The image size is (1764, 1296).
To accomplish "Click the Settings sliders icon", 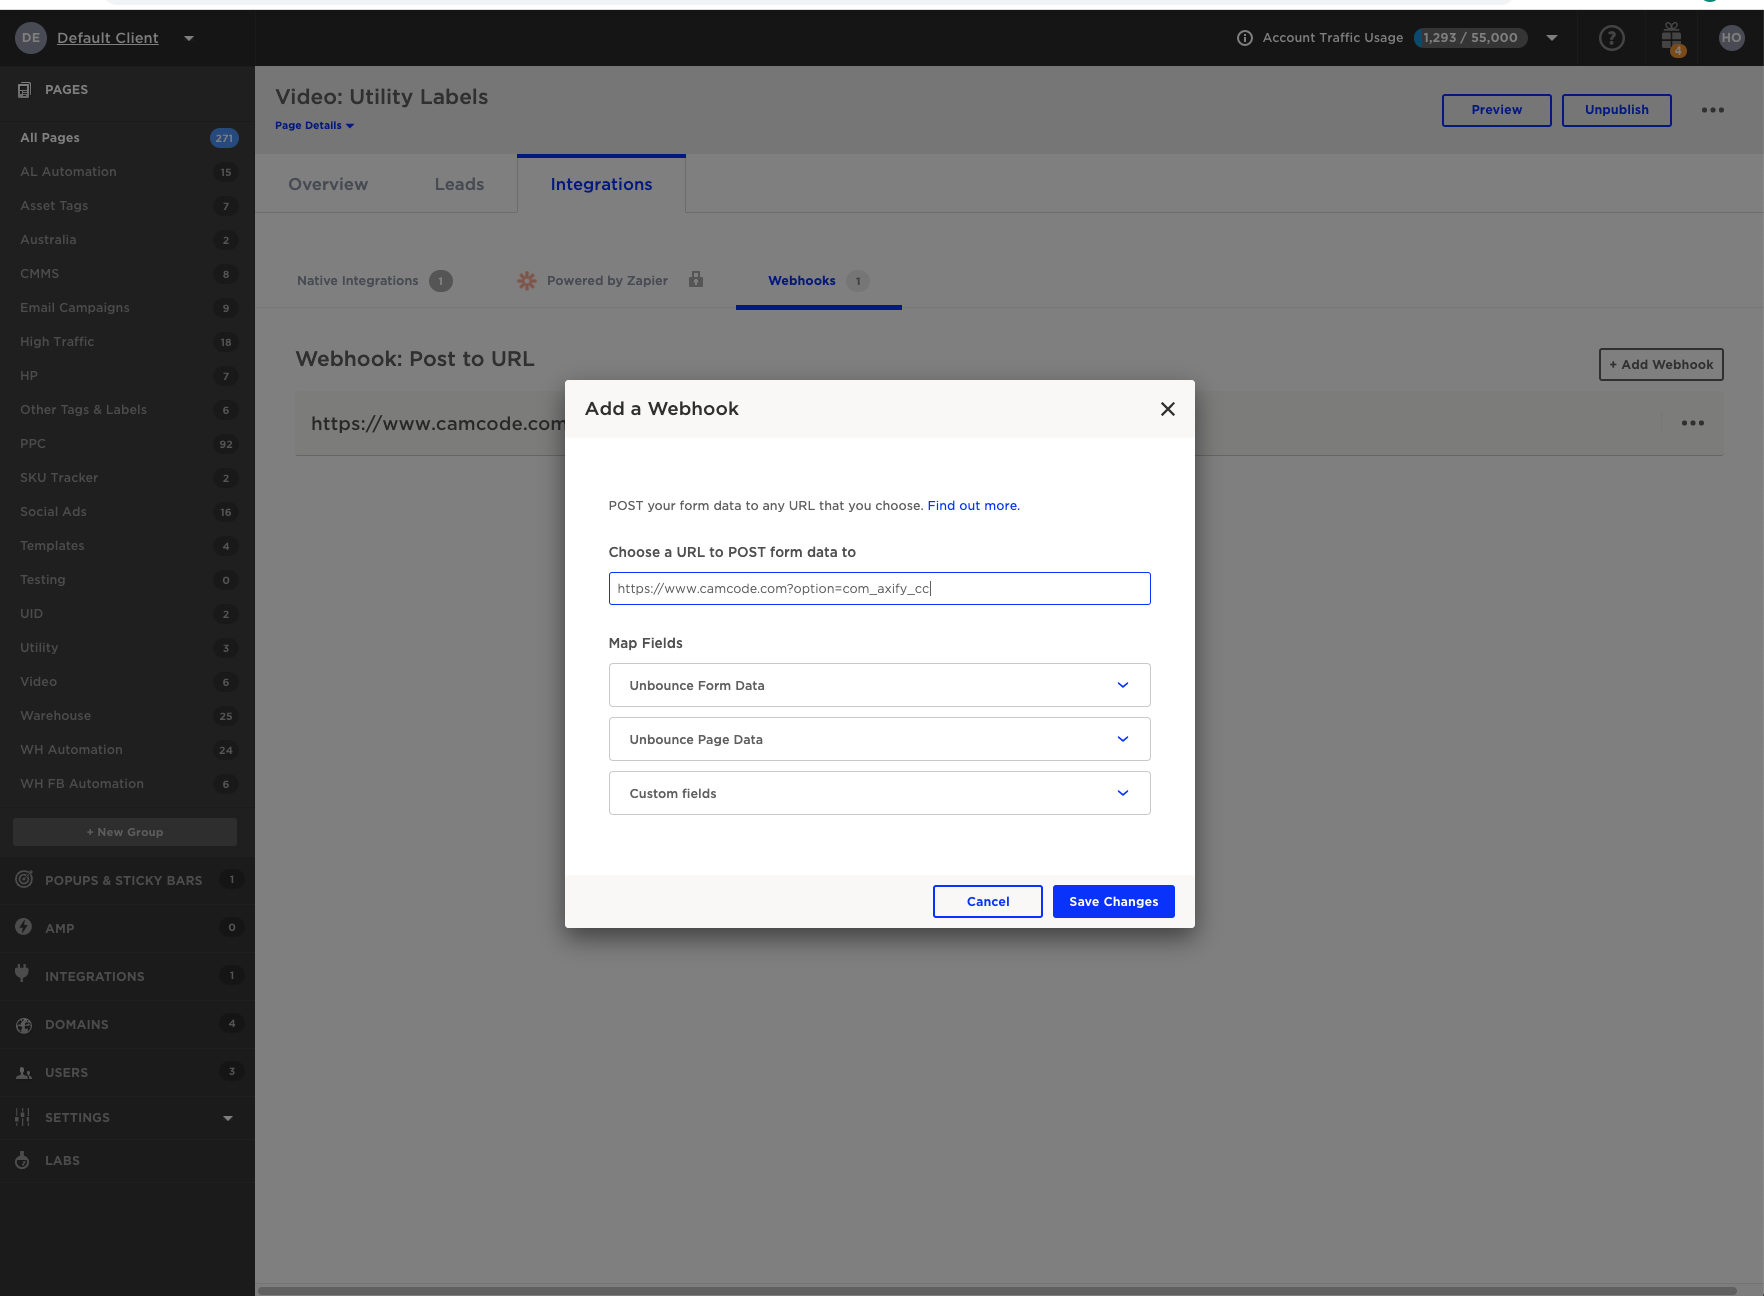I will point(22,1117).
